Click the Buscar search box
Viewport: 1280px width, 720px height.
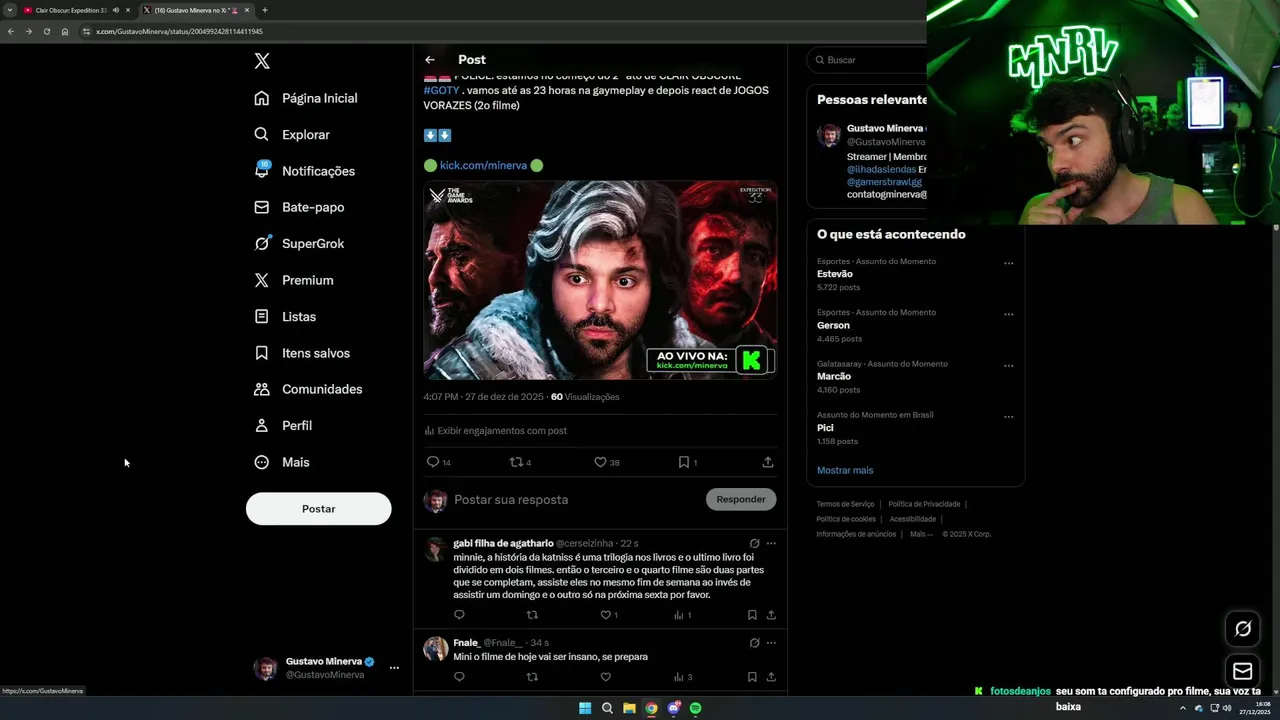click(867, 60)
